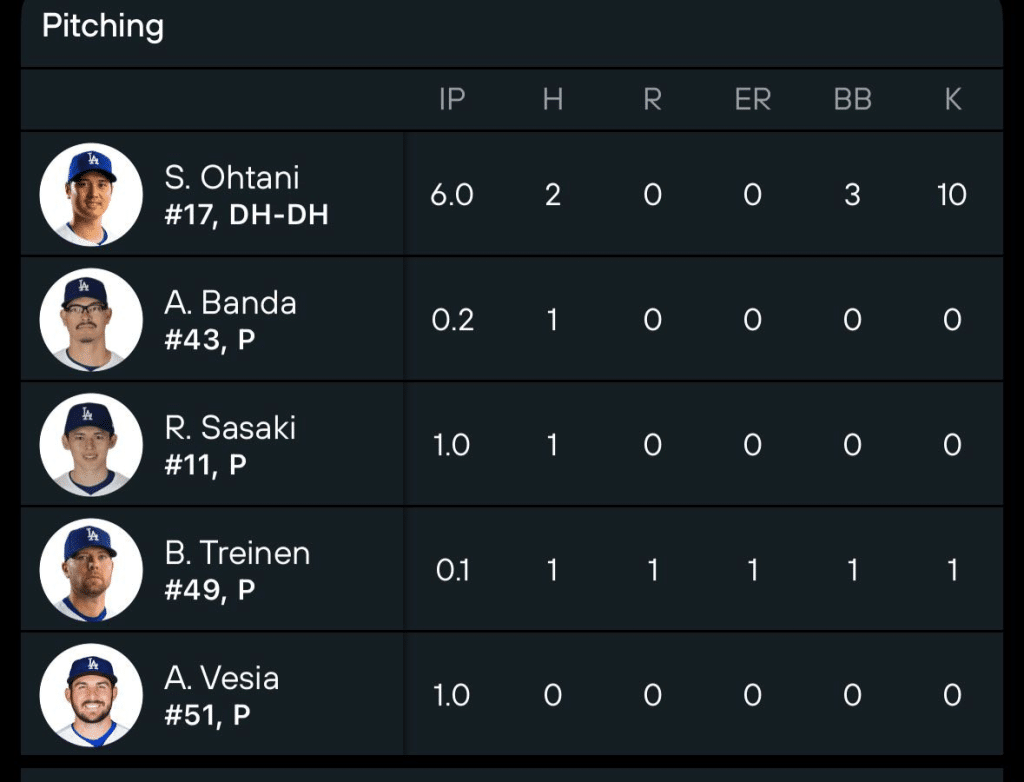Collapse the Pitching section header

(x=102, y=27)
